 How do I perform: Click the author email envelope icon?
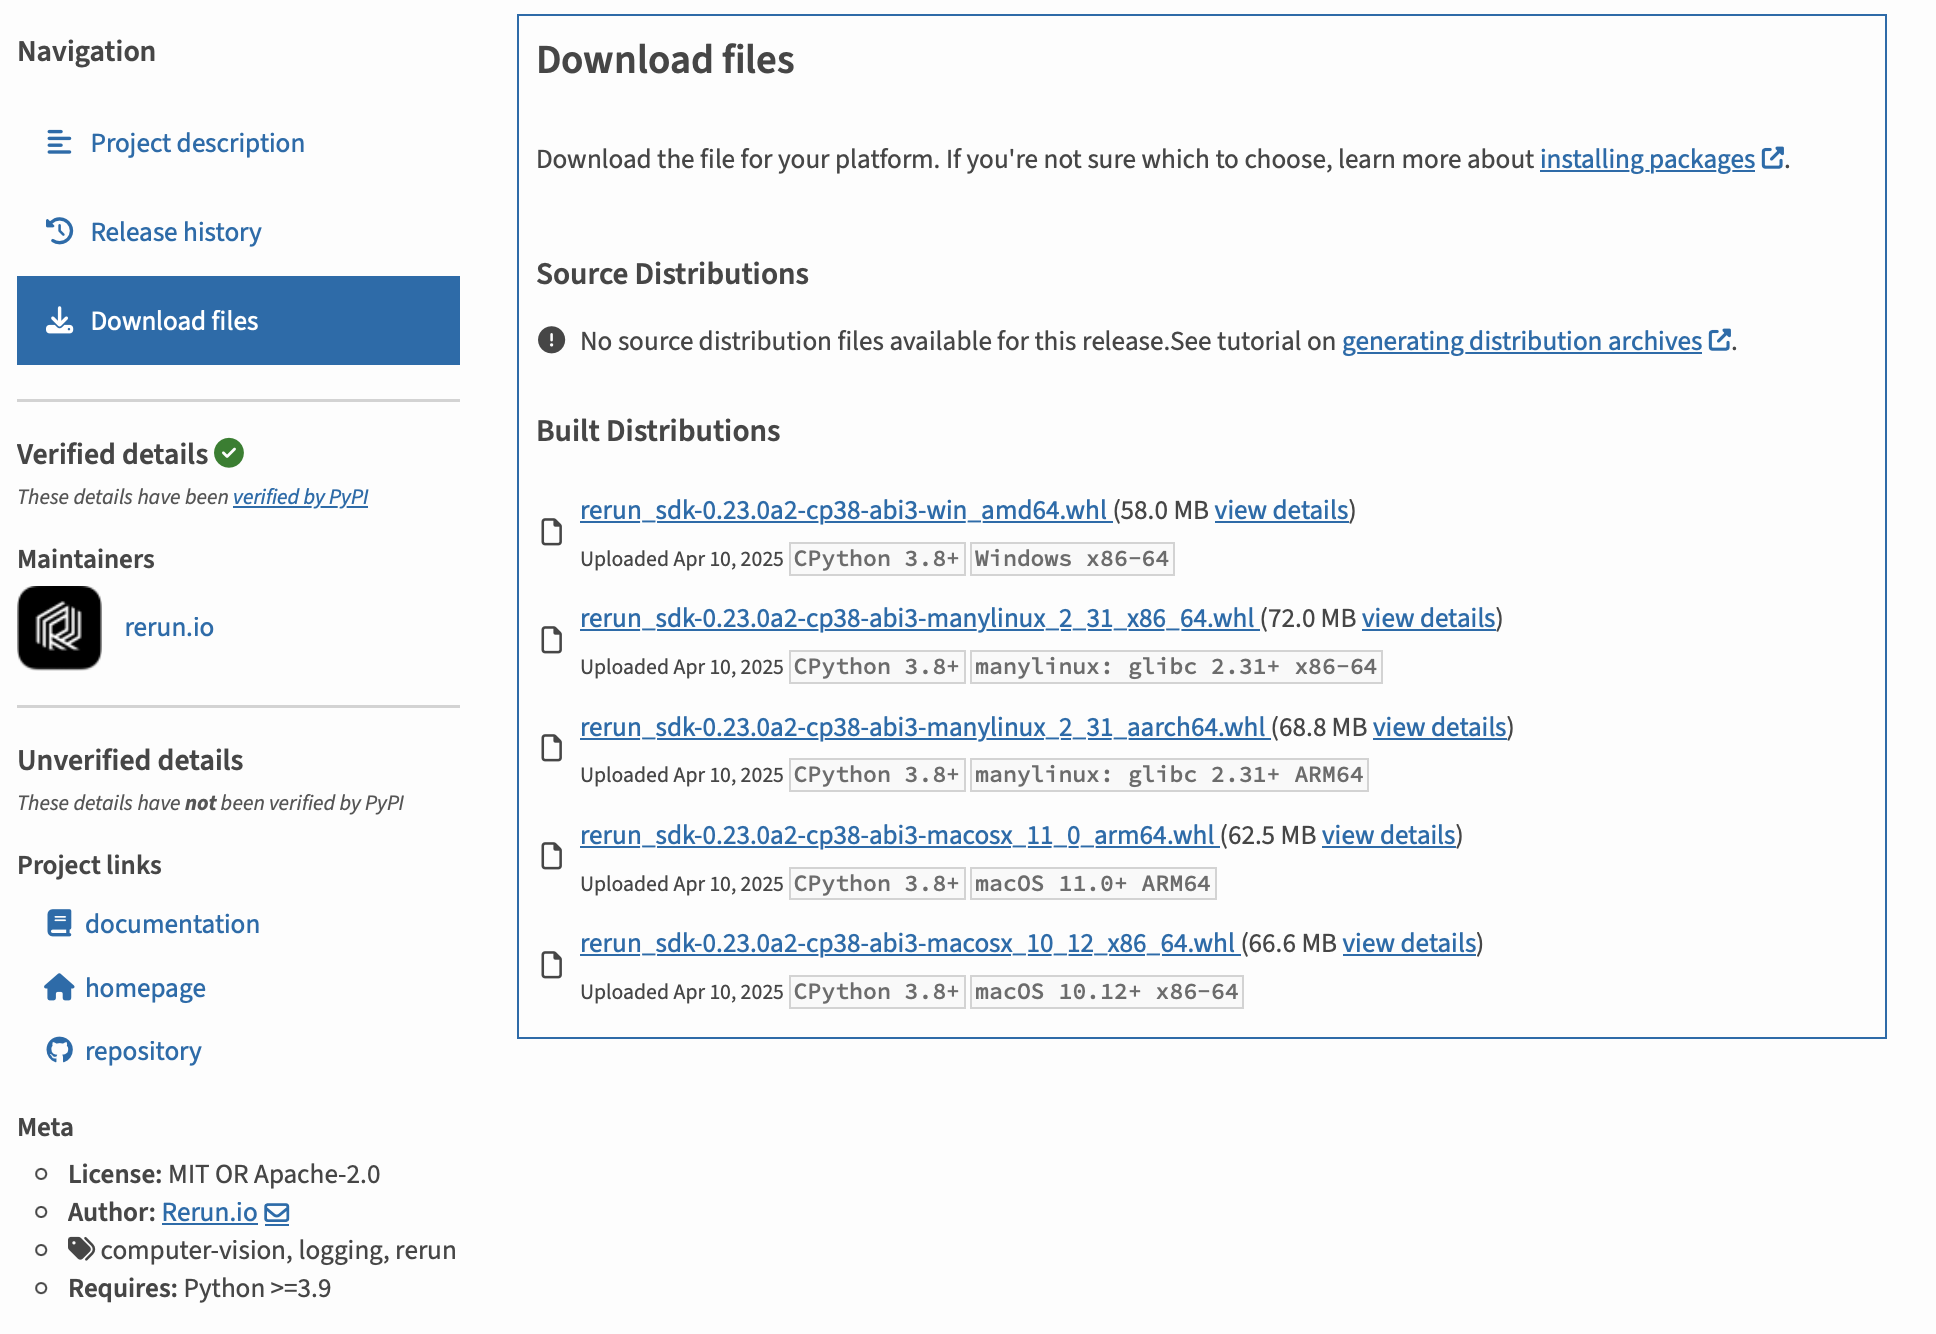(277, 1213)
